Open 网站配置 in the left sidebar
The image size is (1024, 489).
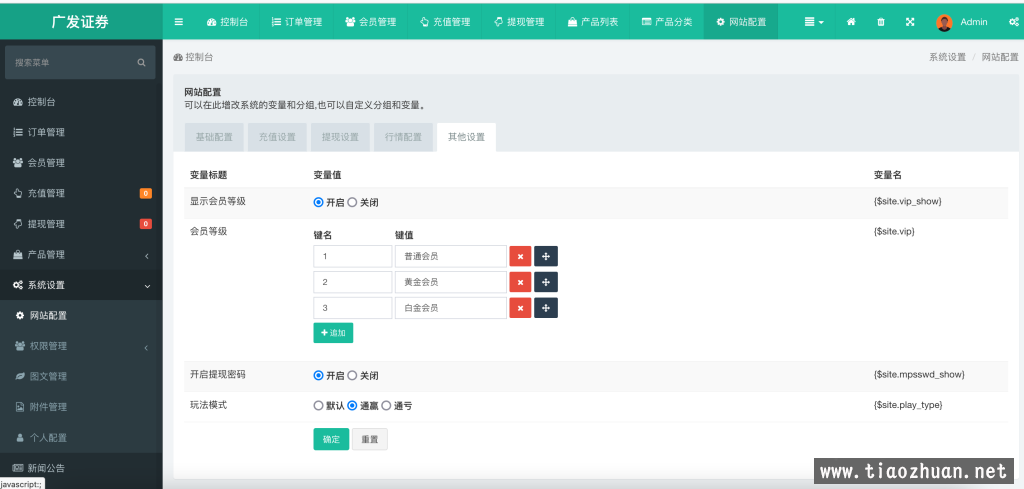(81, 315)
